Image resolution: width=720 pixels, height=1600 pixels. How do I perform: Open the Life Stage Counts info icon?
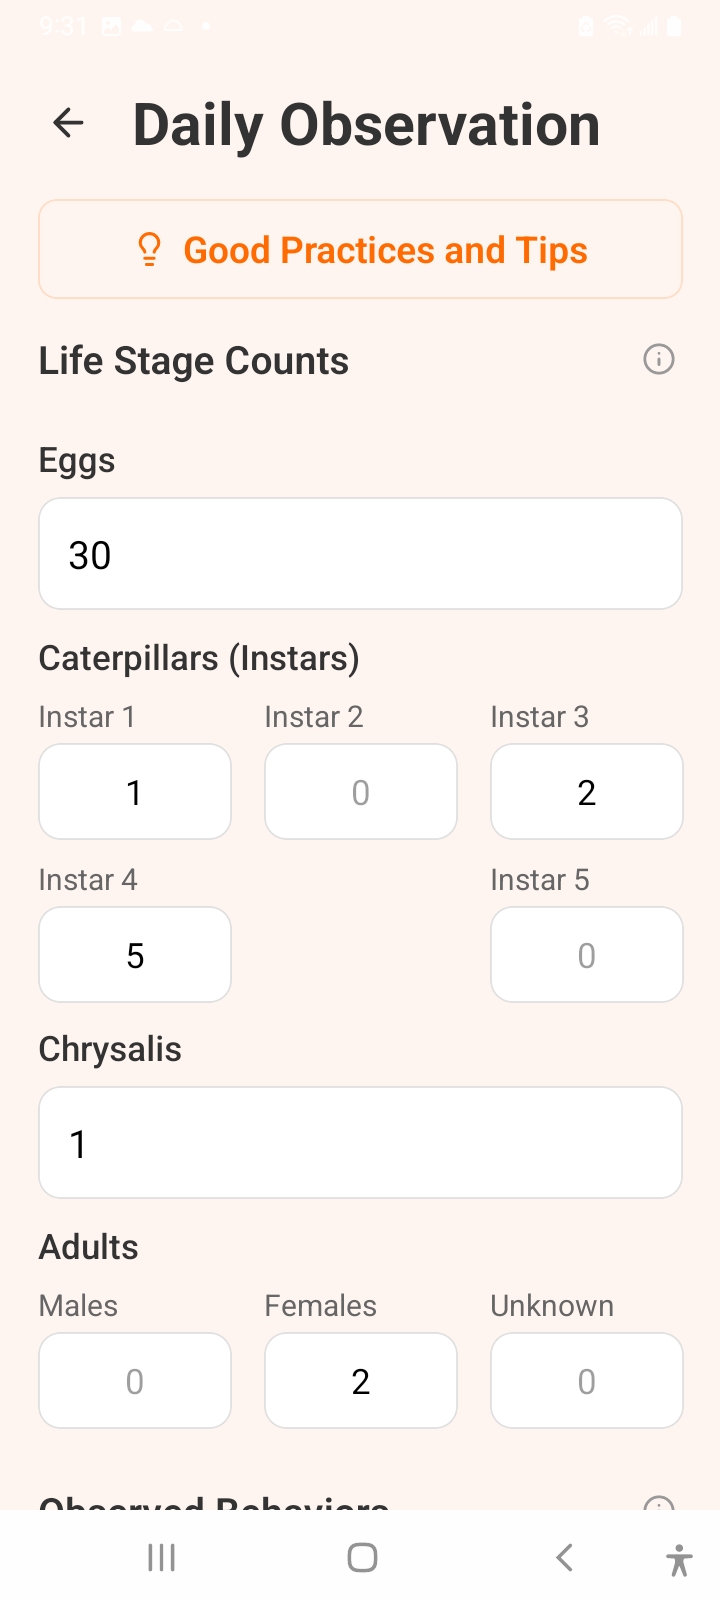tap(658, 359)
